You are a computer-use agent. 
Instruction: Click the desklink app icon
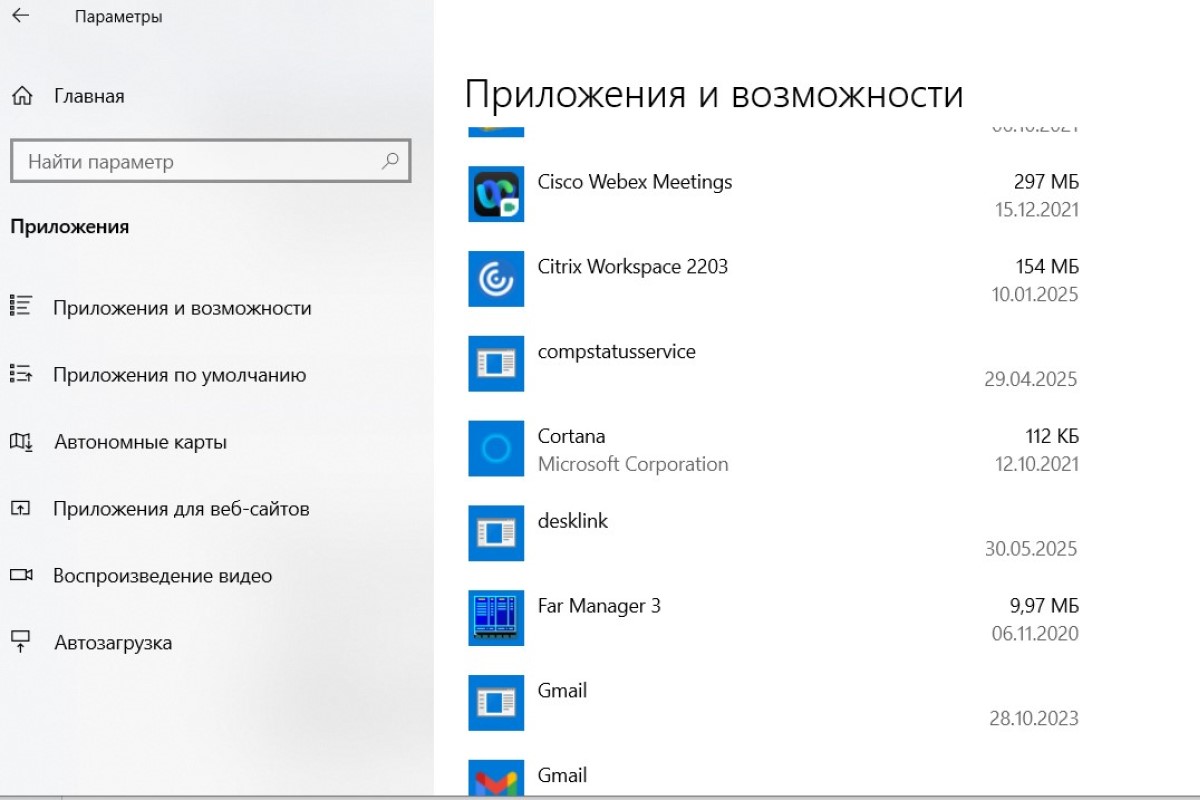pyautogui.click(x=496, y=534)
